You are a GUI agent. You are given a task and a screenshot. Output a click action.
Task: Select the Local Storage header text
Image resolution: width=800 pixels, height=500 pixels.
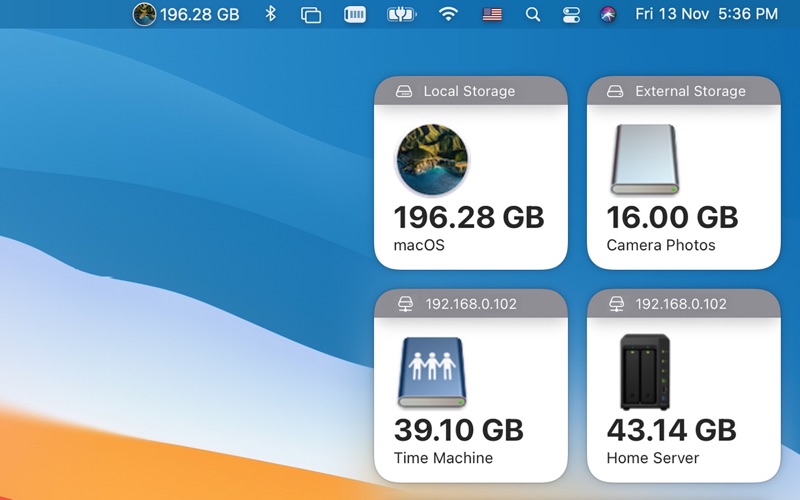[469, 91]
